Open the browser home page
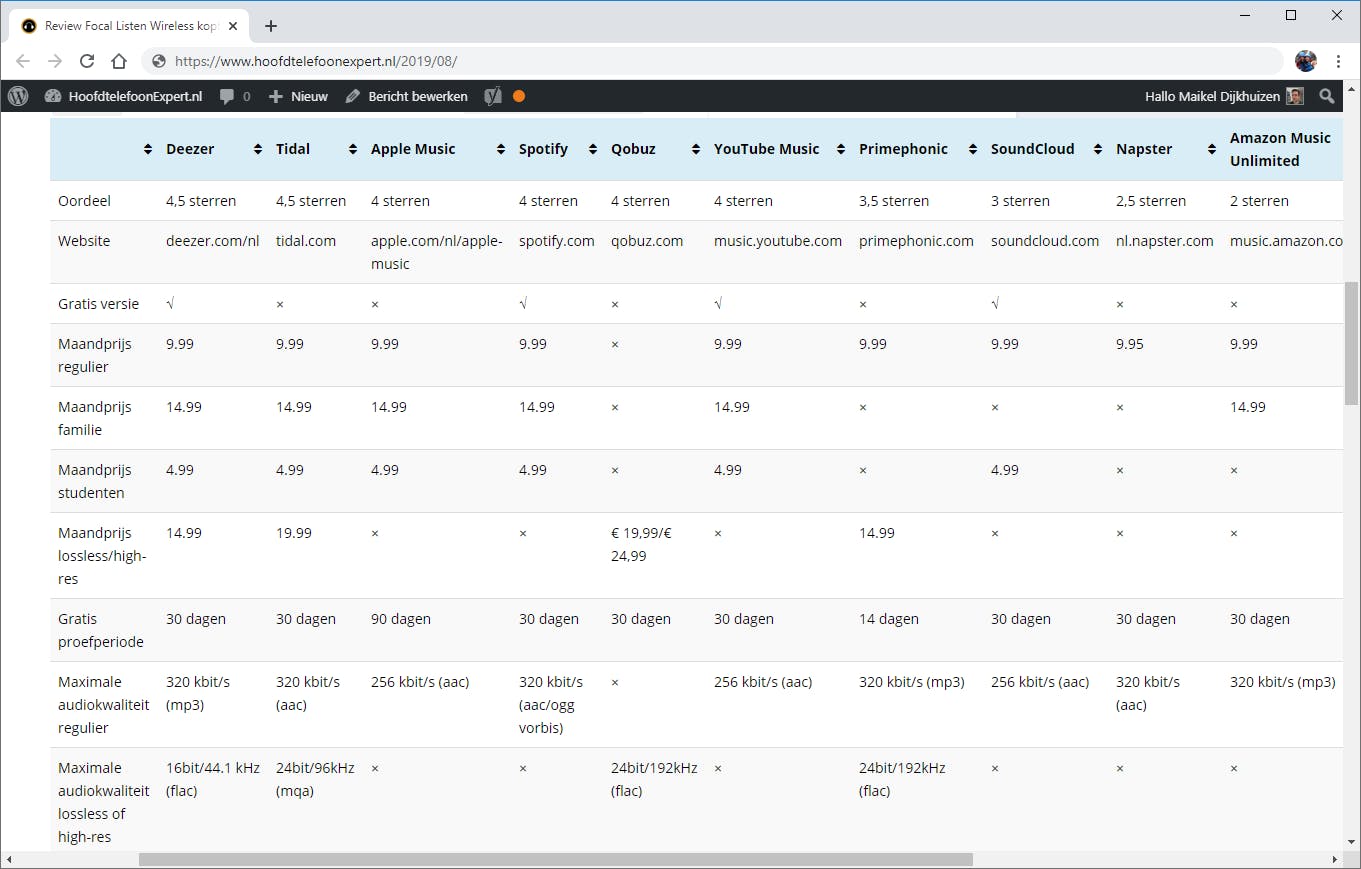Viewport: 1361px width, 869px height. (x=119, y=61)
